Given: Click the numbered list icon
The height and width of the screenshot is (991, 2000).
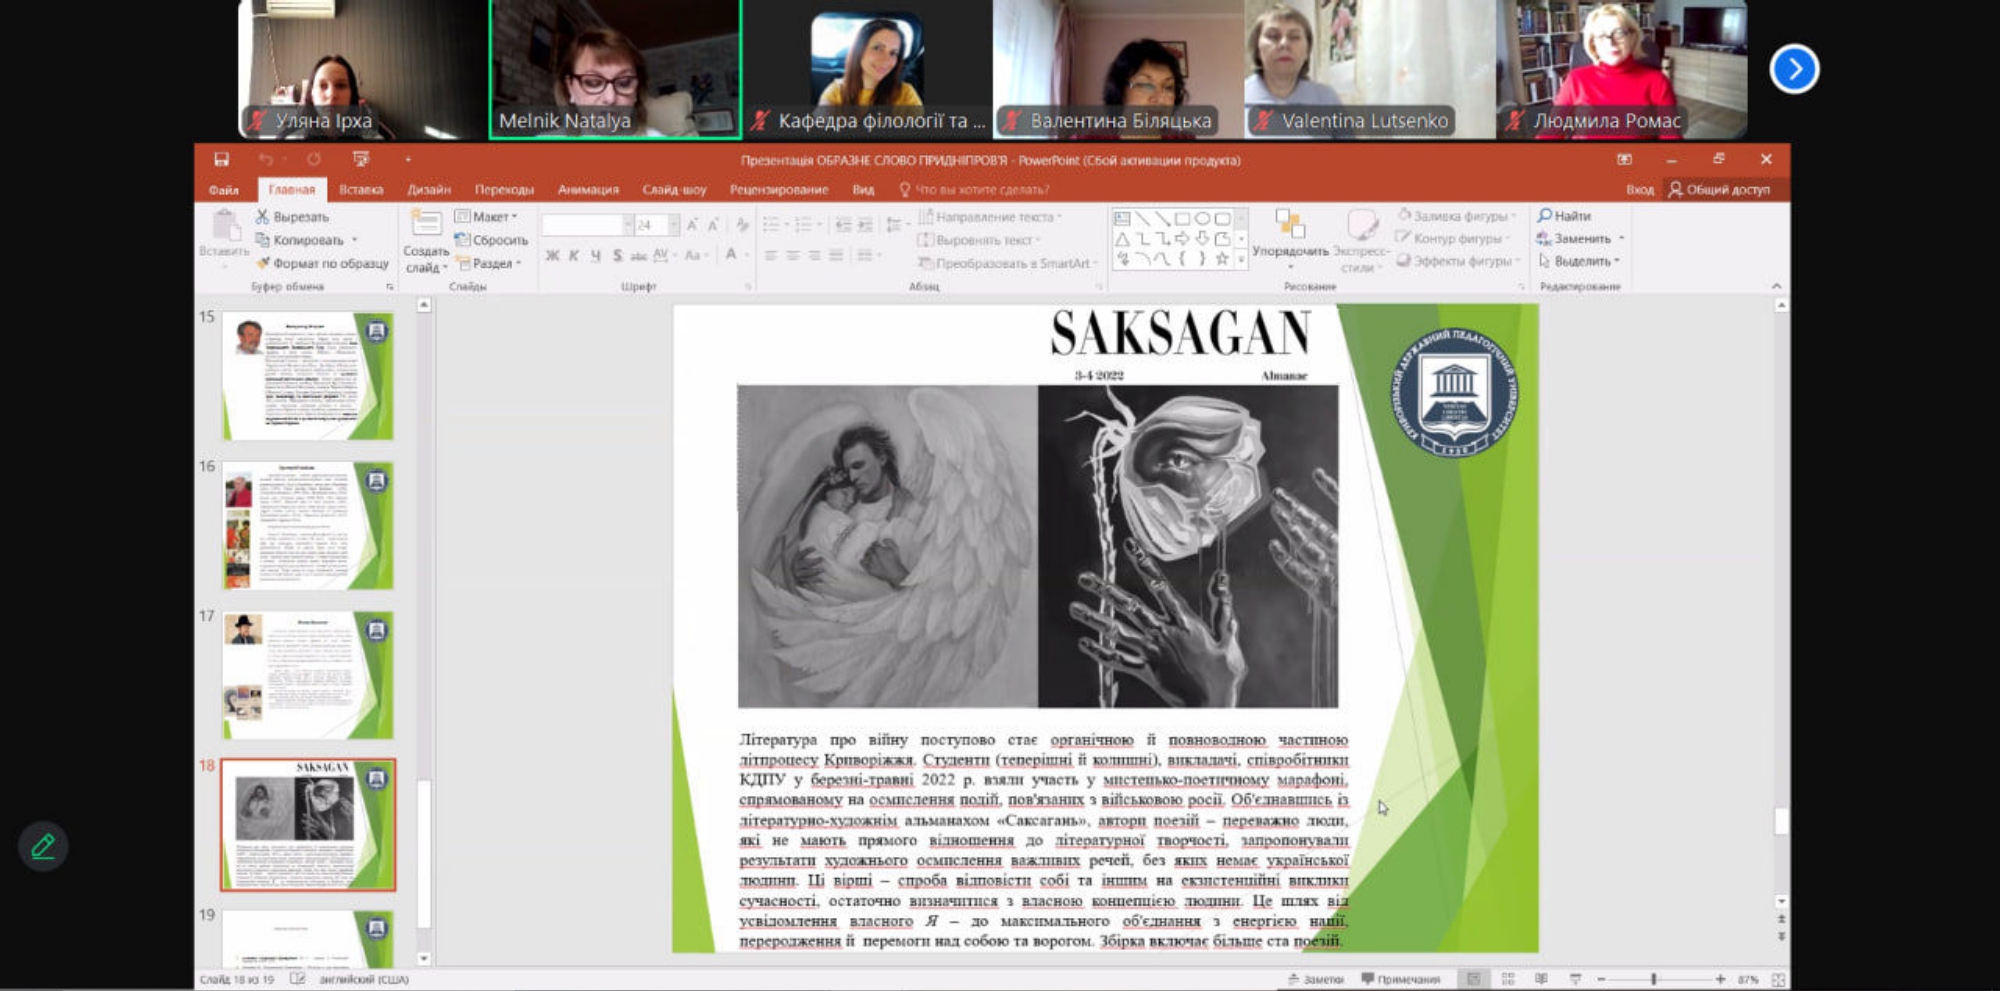Looking at the screenshot, I should [802, 225].
